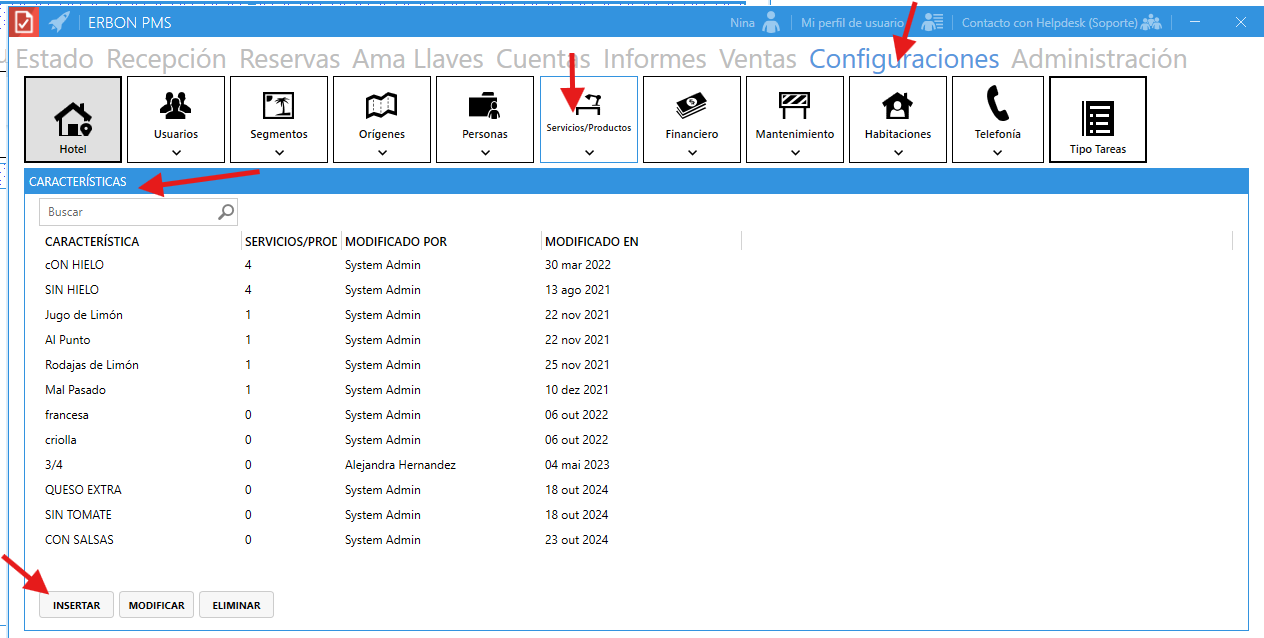Viewport: 1264px width, 638px height.
Task: Click the rocket icon in title bar
Action: click(x=59, y=22)
